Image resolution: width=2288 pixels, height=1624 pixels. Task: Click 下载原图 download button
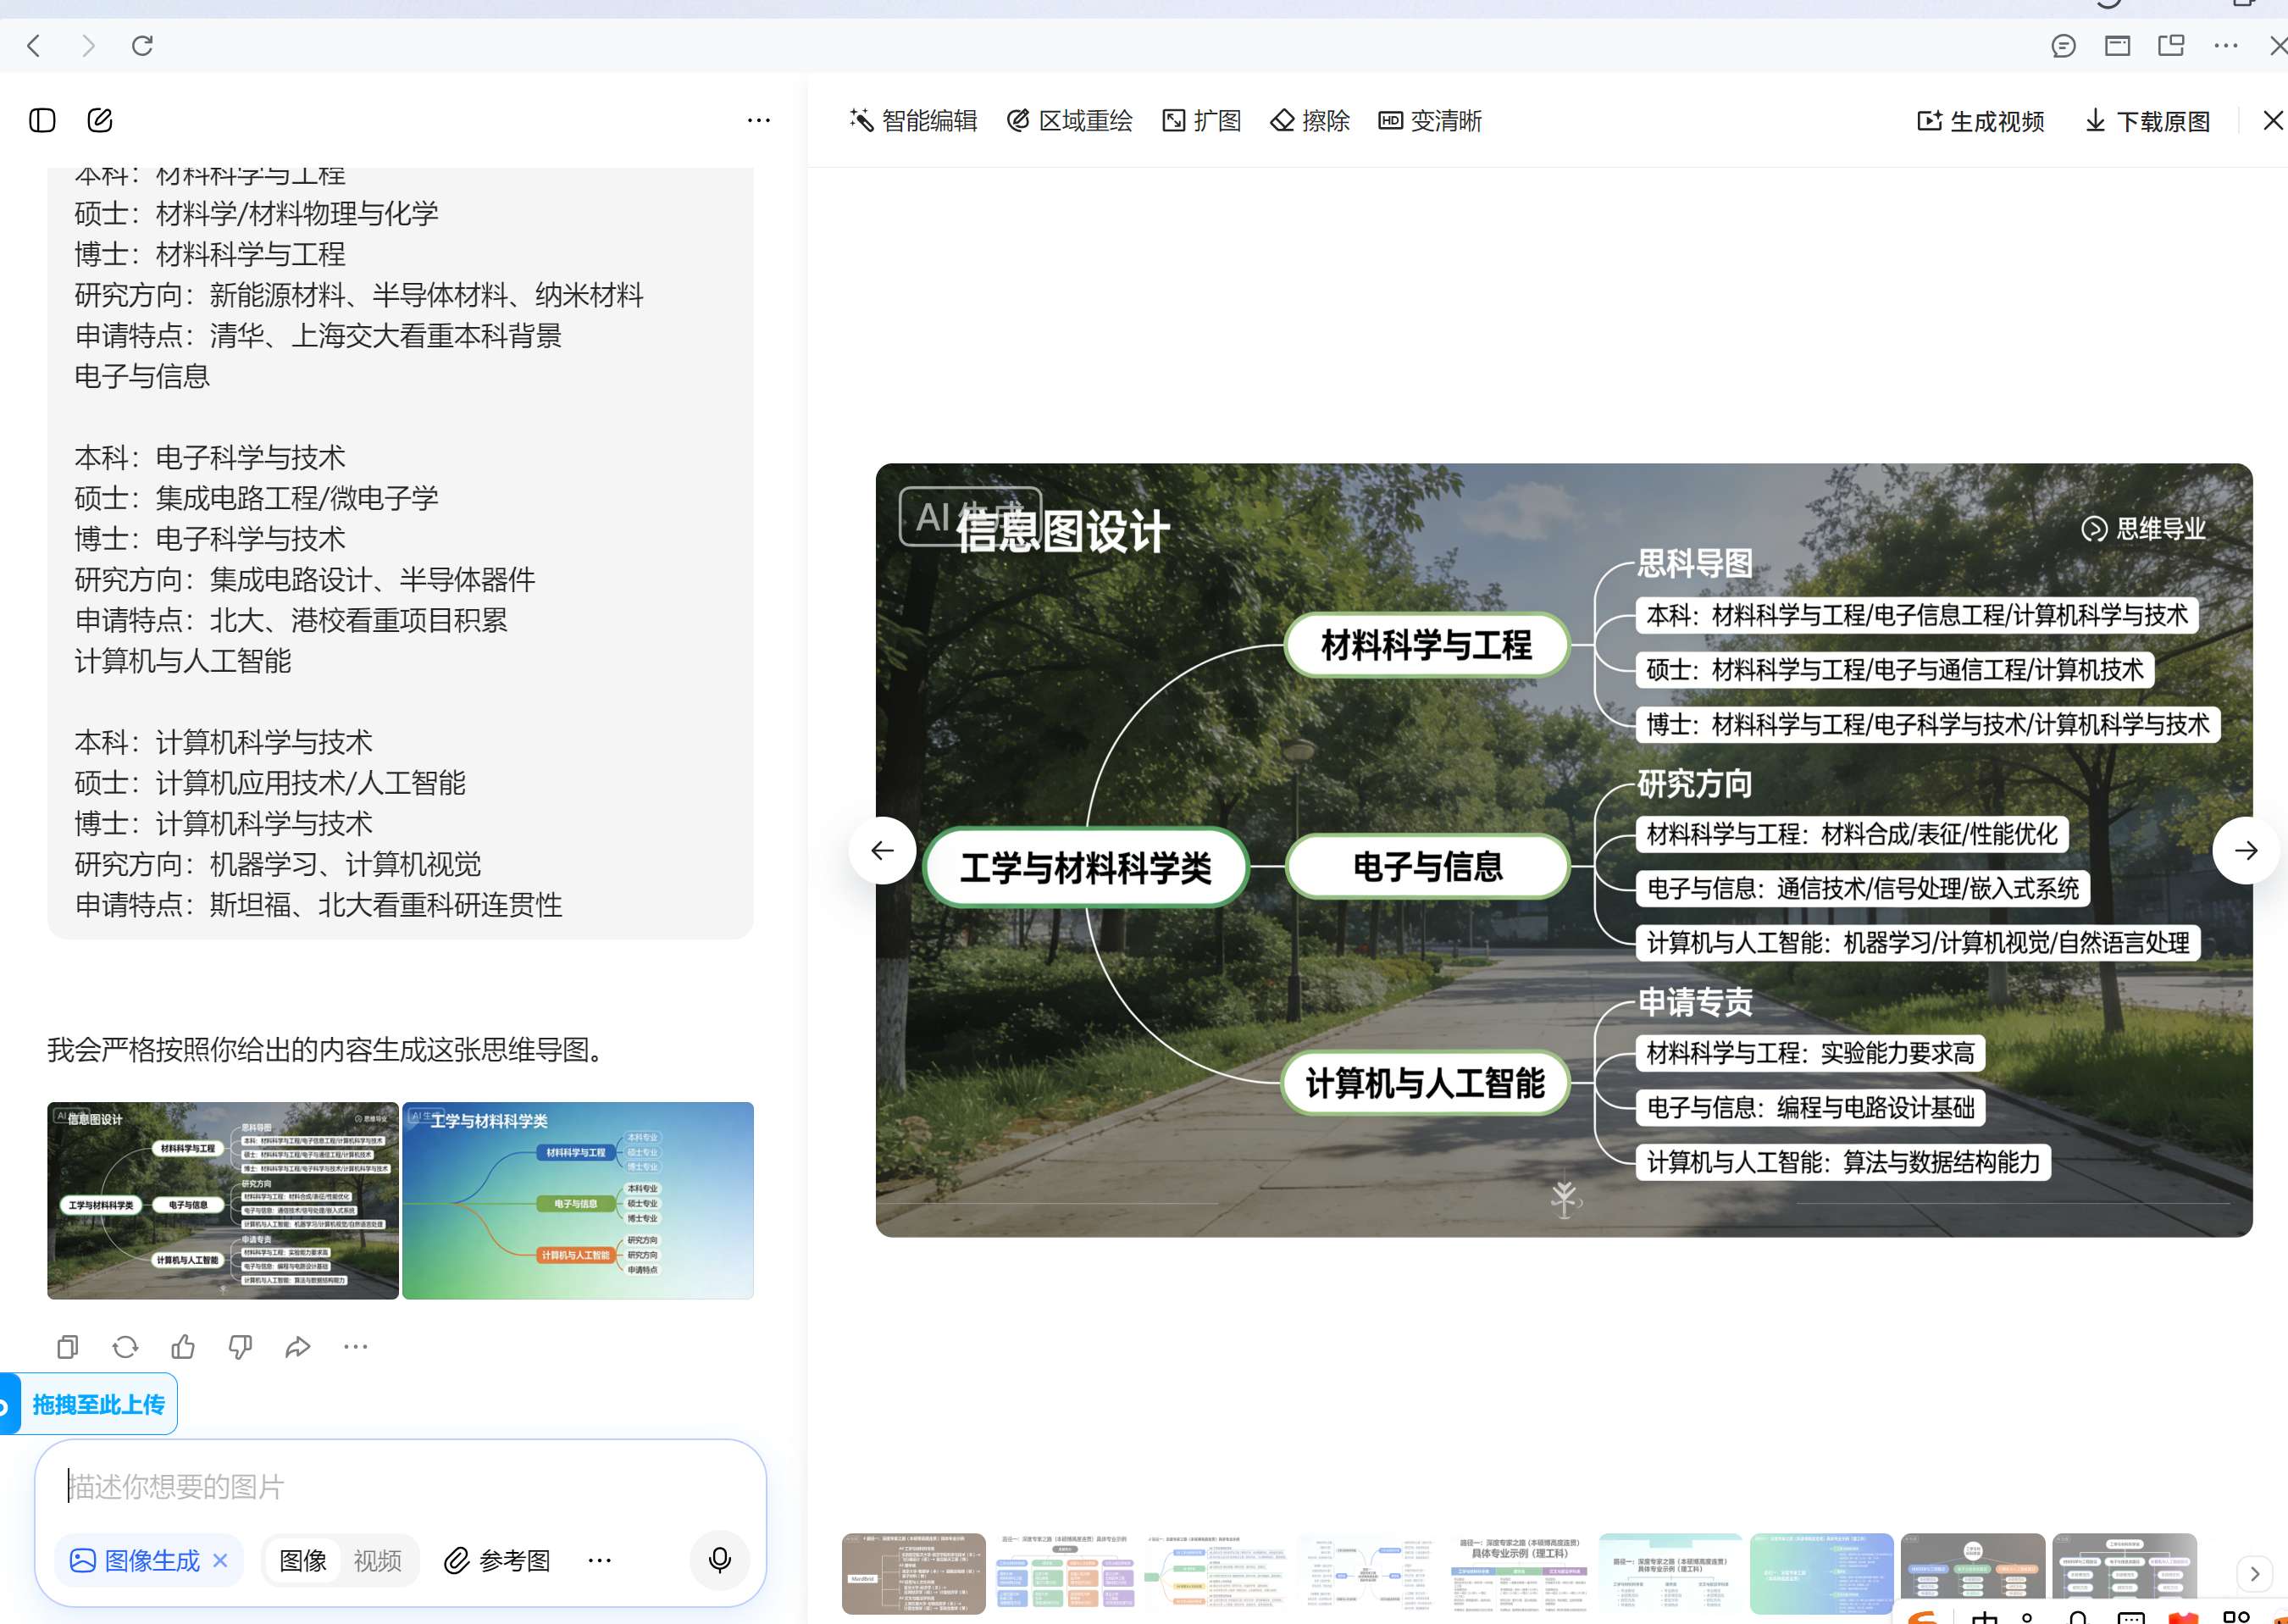[x=2147, y=121]
